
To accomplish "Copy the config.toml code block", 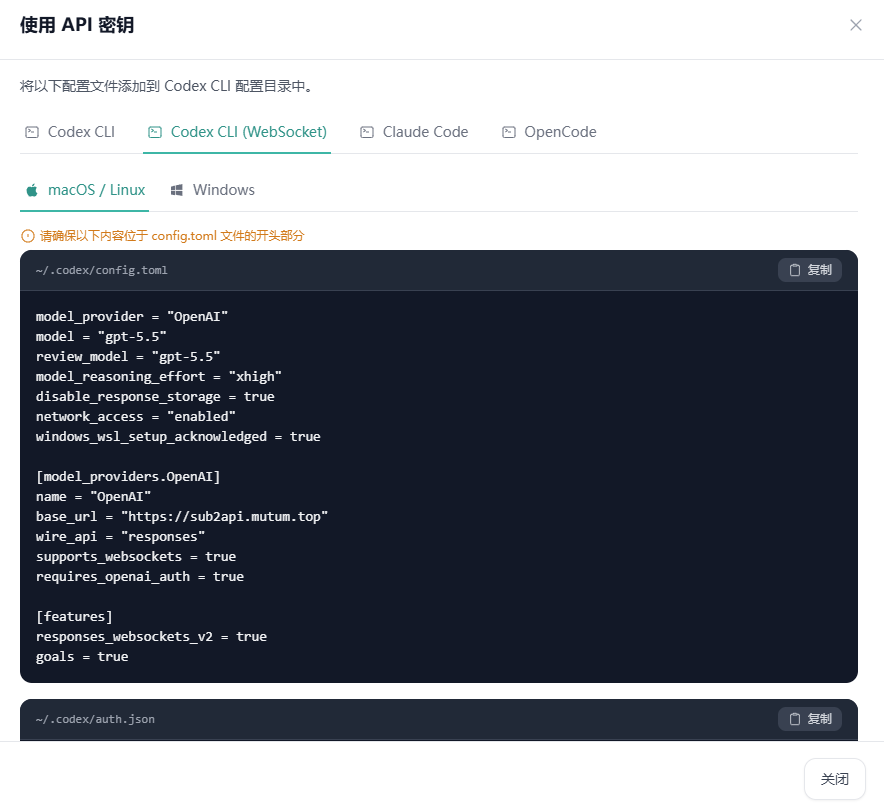I will tap(810, 270).
